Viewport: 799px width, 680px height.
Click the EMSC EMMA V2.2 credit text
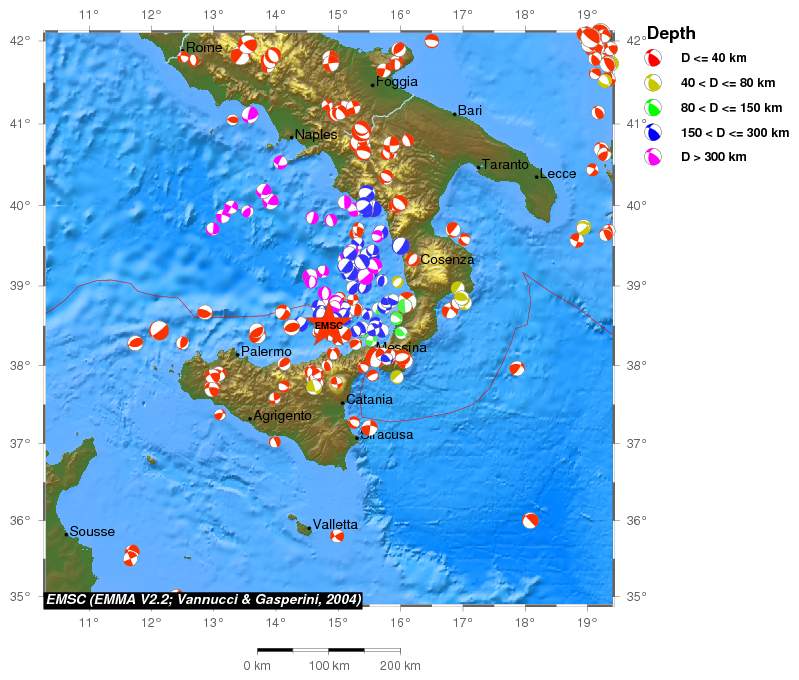point(204,599)
